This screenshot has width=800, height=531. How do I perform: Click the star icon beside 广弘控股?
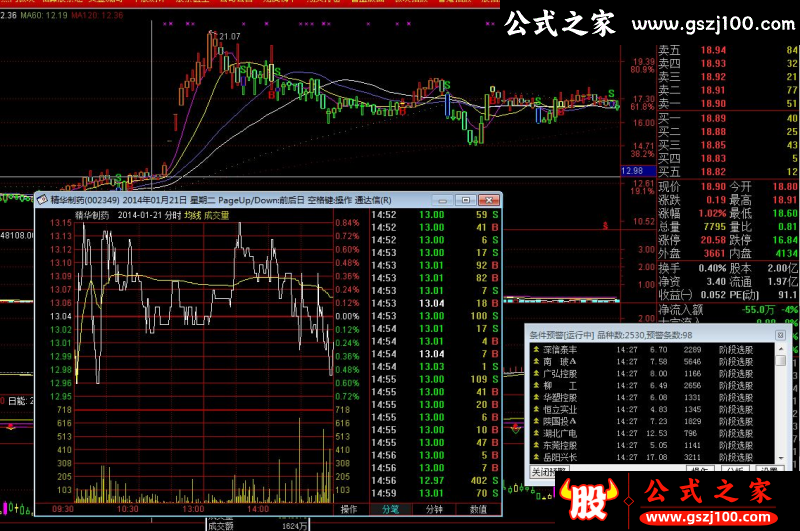click(536, 373)
